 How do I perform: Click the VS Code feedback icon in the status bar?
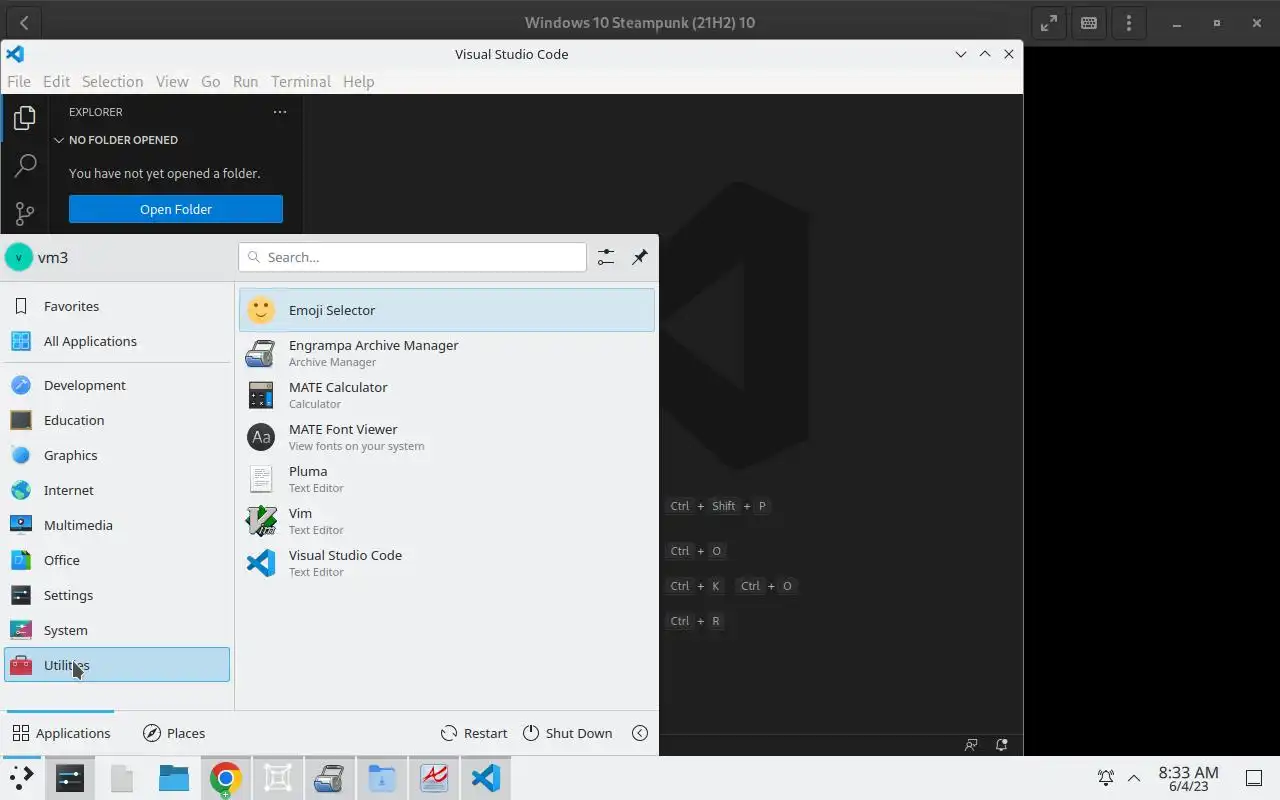(971, 745)
